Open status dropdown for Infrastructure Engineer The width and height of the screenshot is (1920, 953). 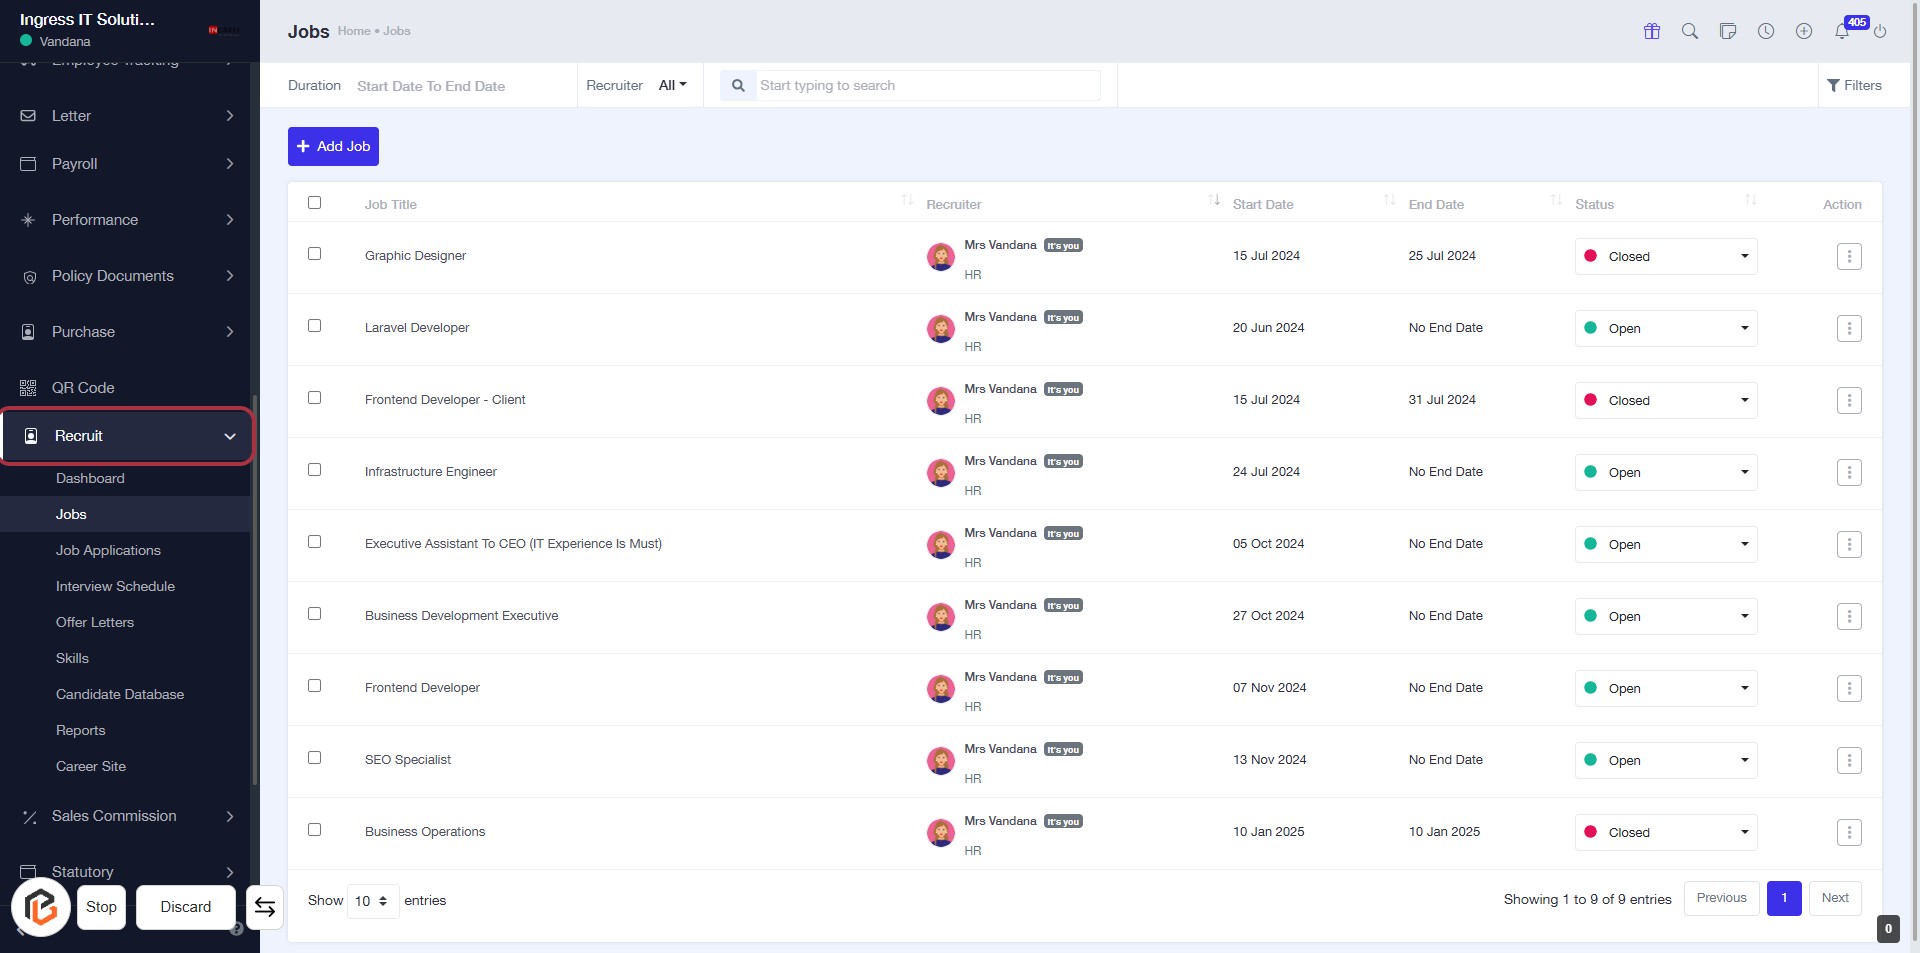pos(1665,473)
